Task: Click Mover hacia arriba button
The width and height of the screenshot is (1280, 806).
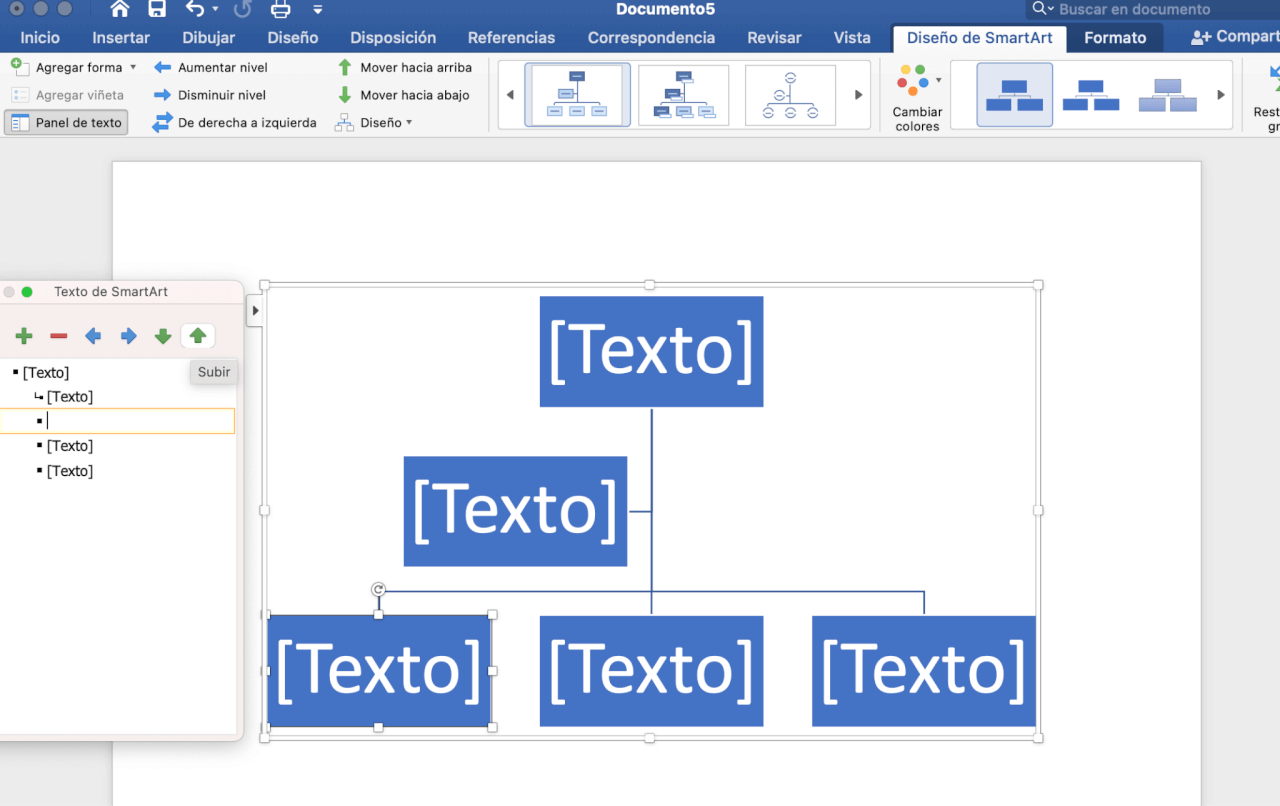Action: click(403, 68)
